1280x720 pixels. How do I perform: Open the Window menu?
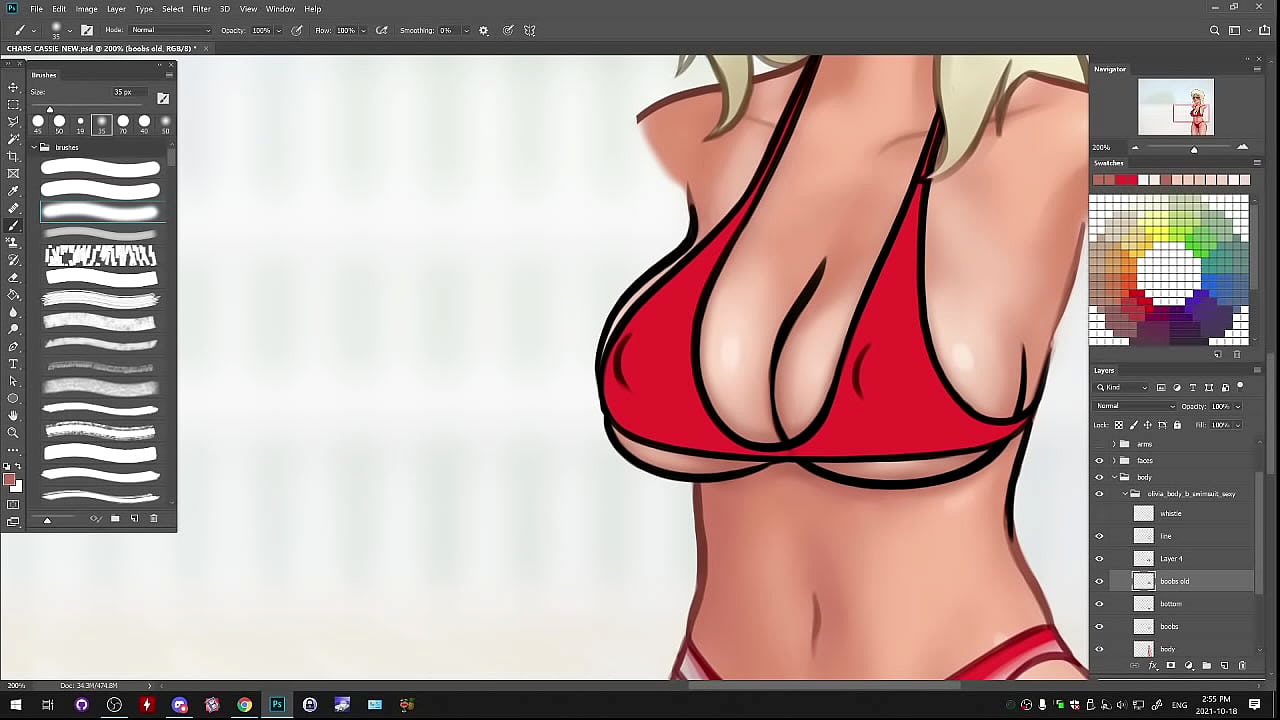tap(280, 9)
